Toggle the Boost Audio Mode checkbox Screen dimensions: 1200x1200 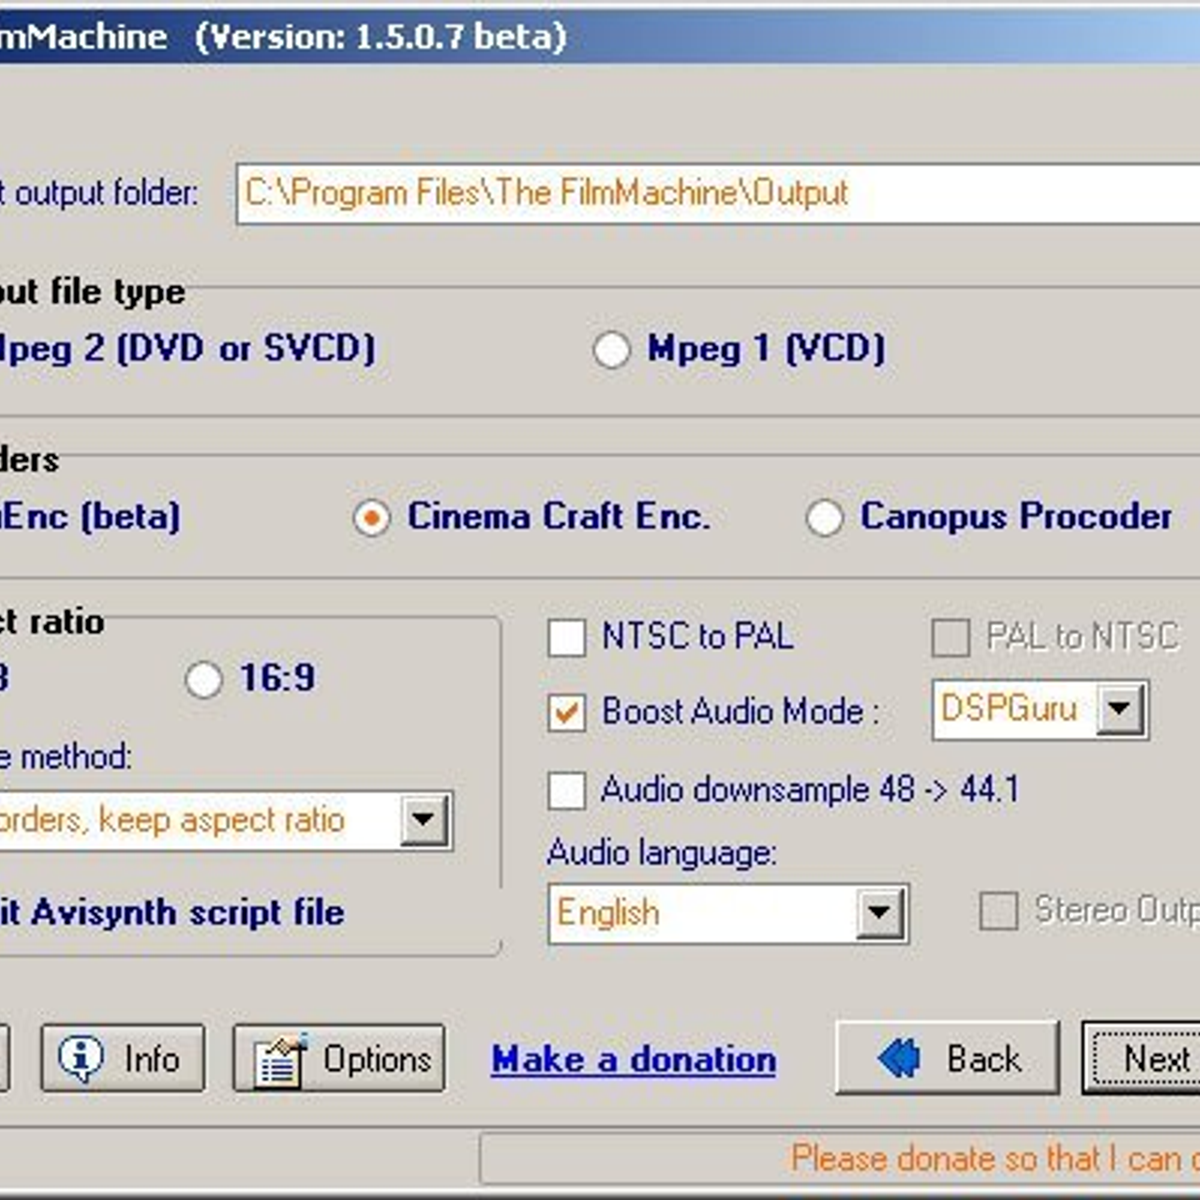tap(567, 713)
